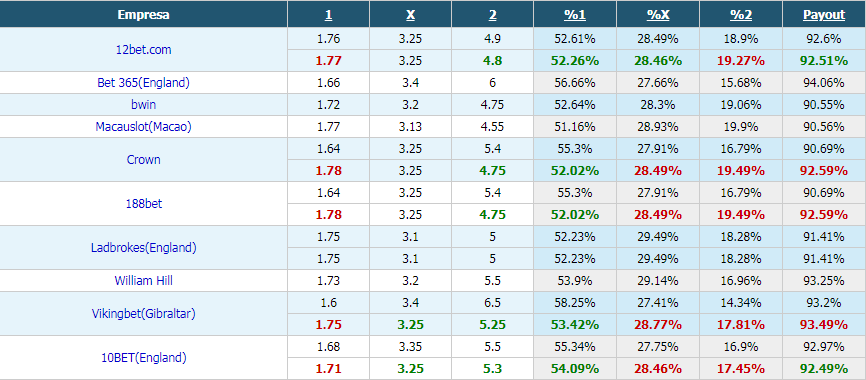Sort by the 1 column header
866x380 pixels.
(x=329, y=15)
